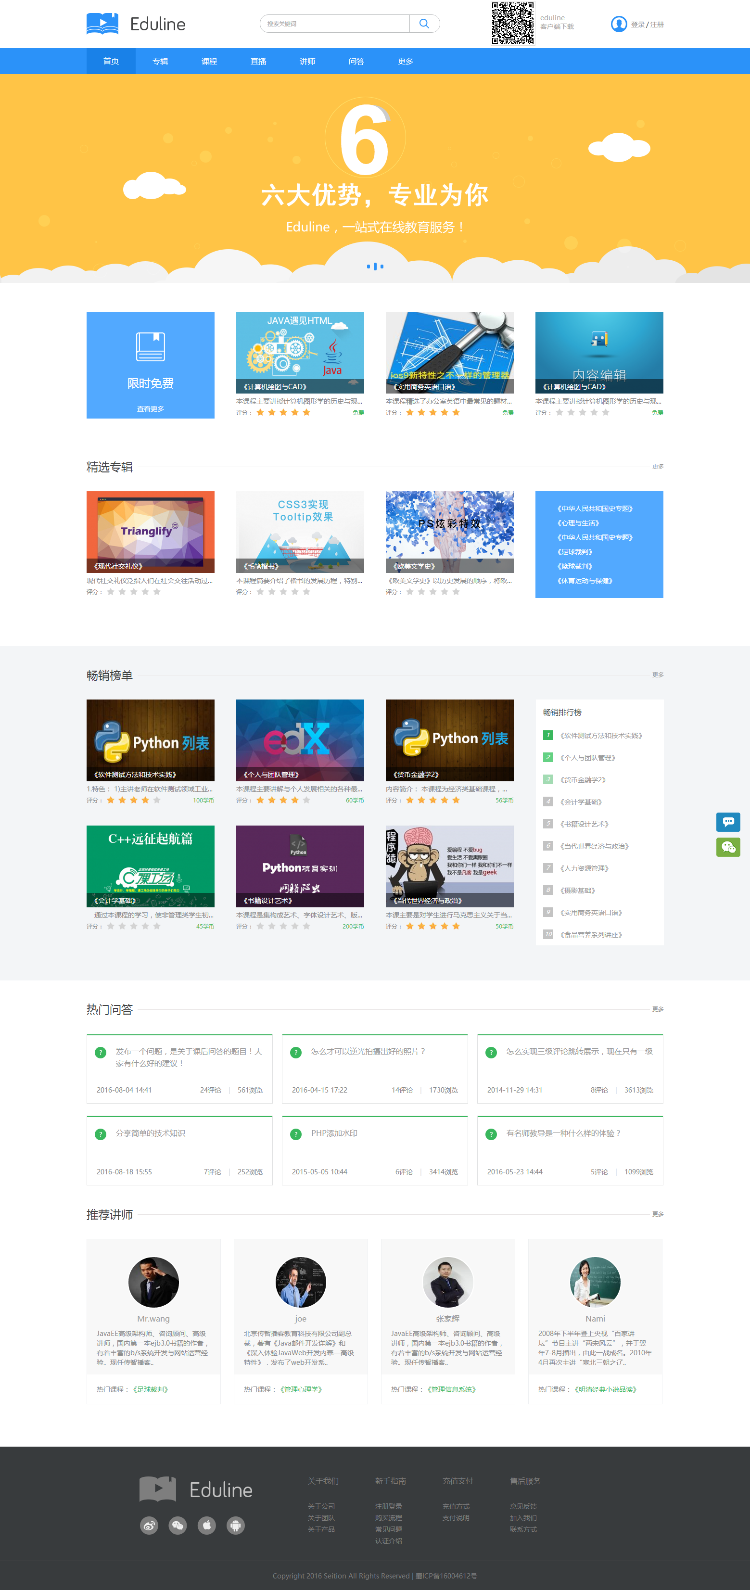Open the 直播 navigation menu item
Screen dimensions: 750x1590
(x=258, y=61)
